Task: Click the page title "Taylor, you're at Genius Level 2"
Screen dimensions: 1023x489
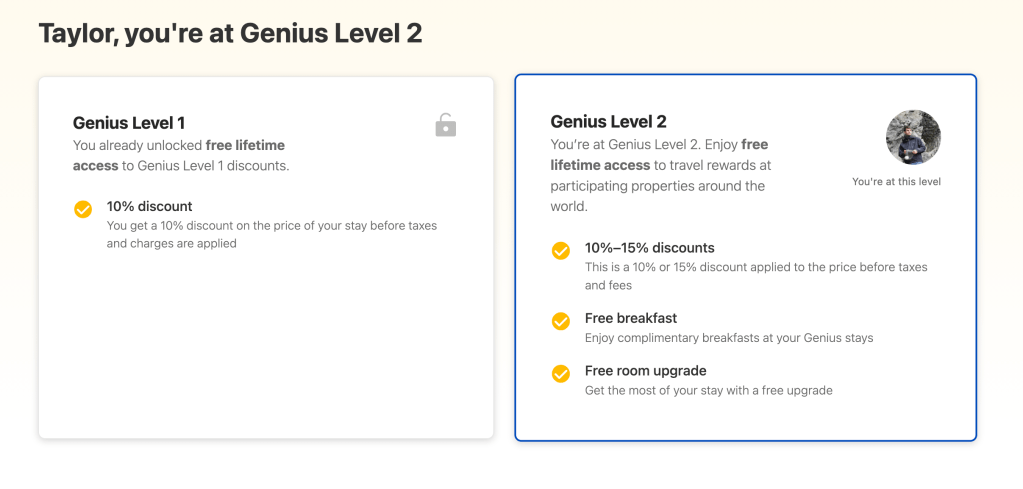Action: point(230,33)
